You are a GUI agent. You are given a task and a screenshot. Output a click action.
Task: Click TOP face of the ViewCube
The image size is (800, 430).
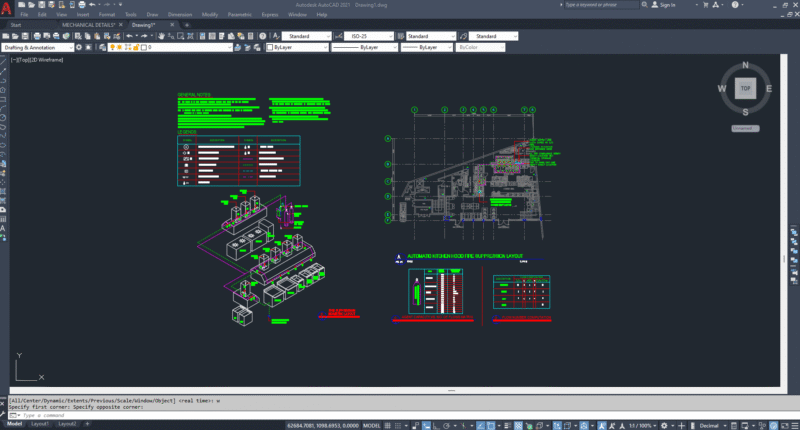point(745,88)
